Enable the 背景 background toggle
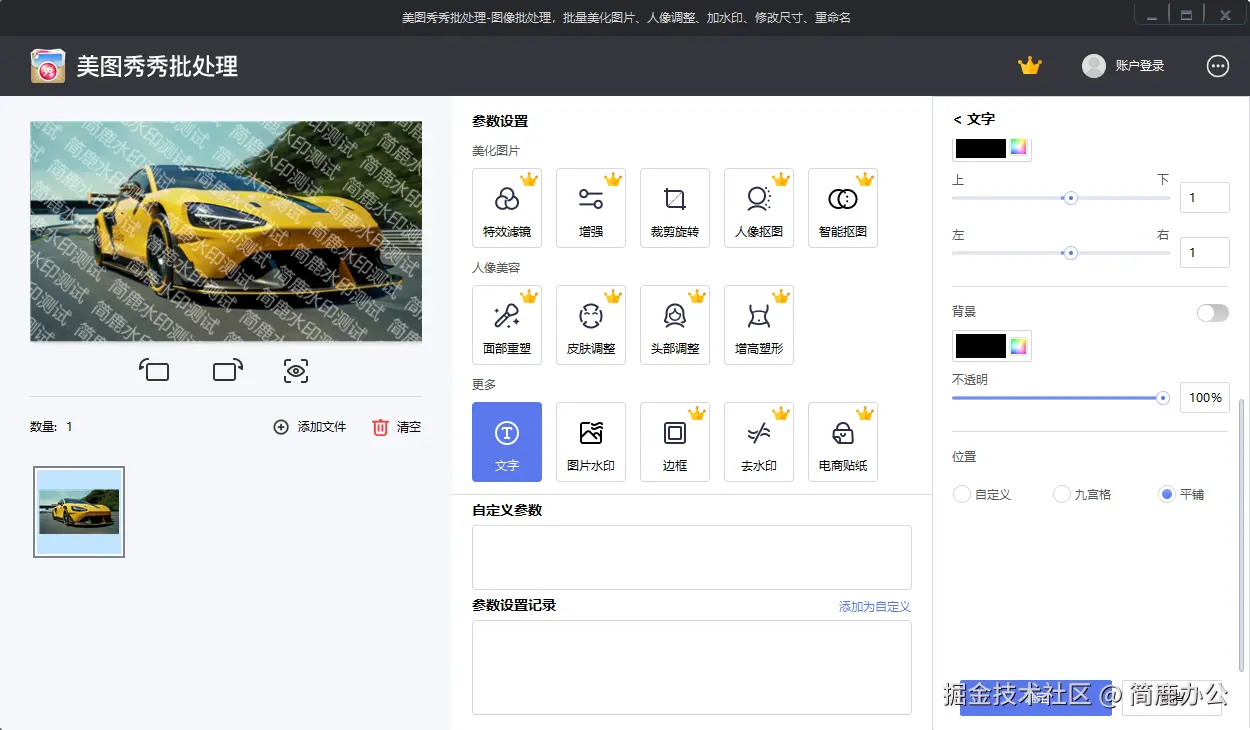1250x730 pixels. pyautogui.click(x=1213, y=312)
